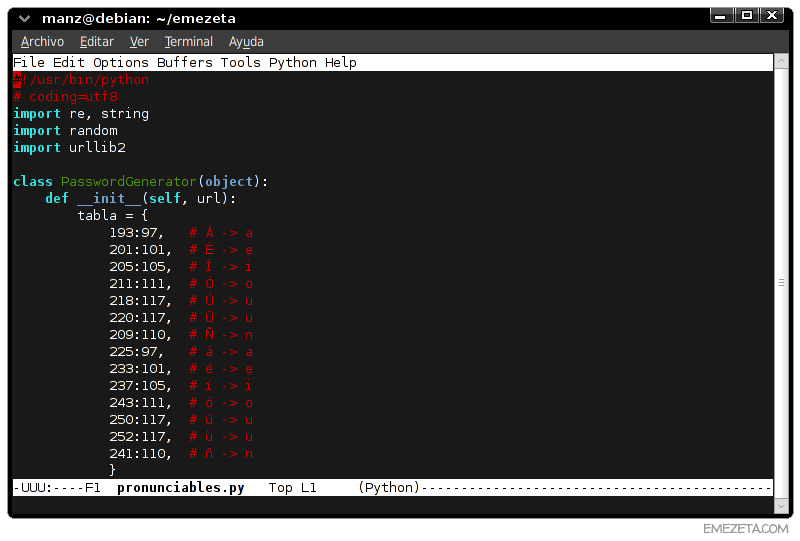Image resolution: width=800 pixels, height=541 pixels.
Task: Click the 243:111 table entry
Action: tap(140, 403)
